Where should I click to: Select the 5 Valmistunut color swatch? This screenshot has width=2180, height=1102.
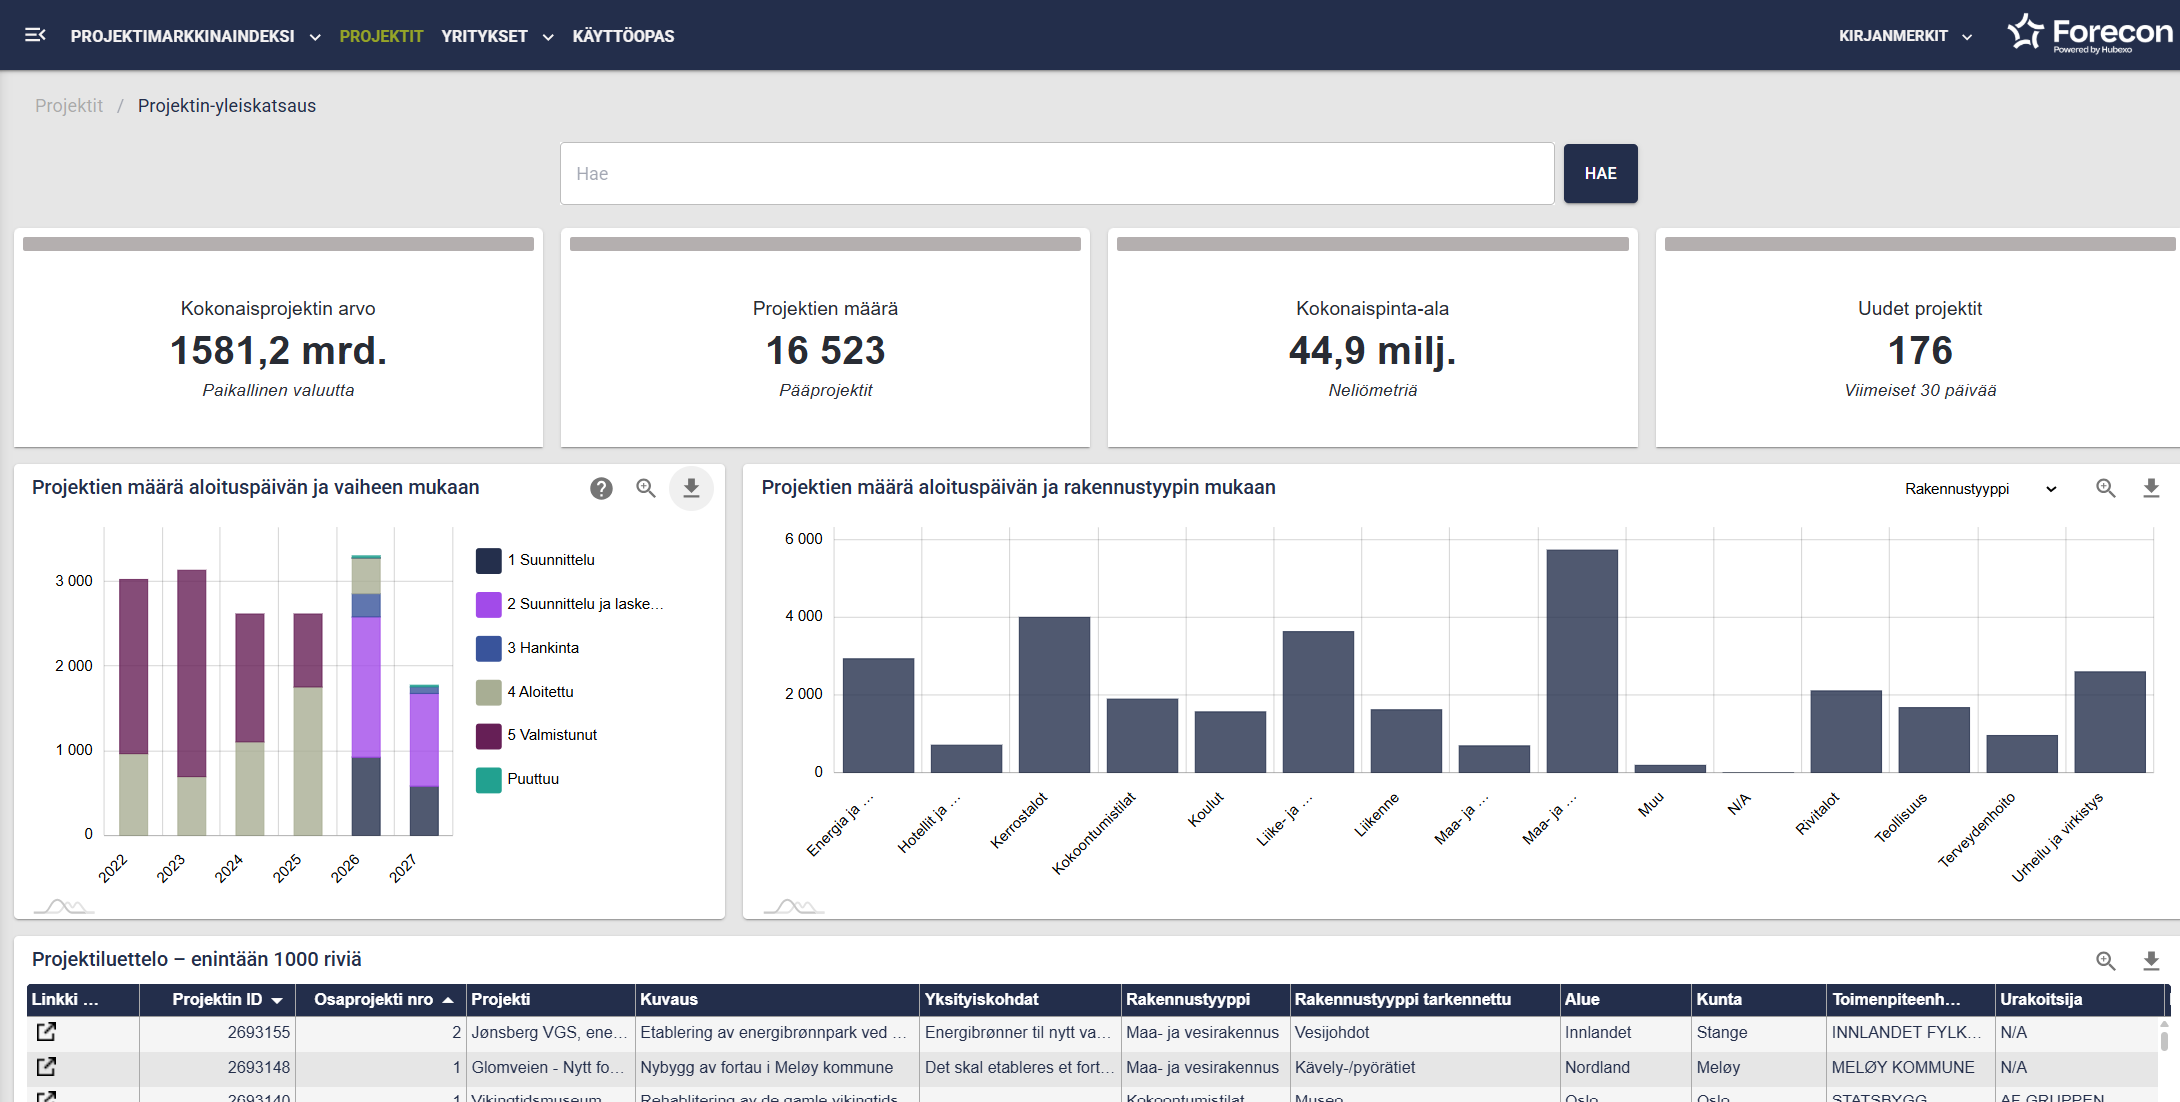[488, 735]
